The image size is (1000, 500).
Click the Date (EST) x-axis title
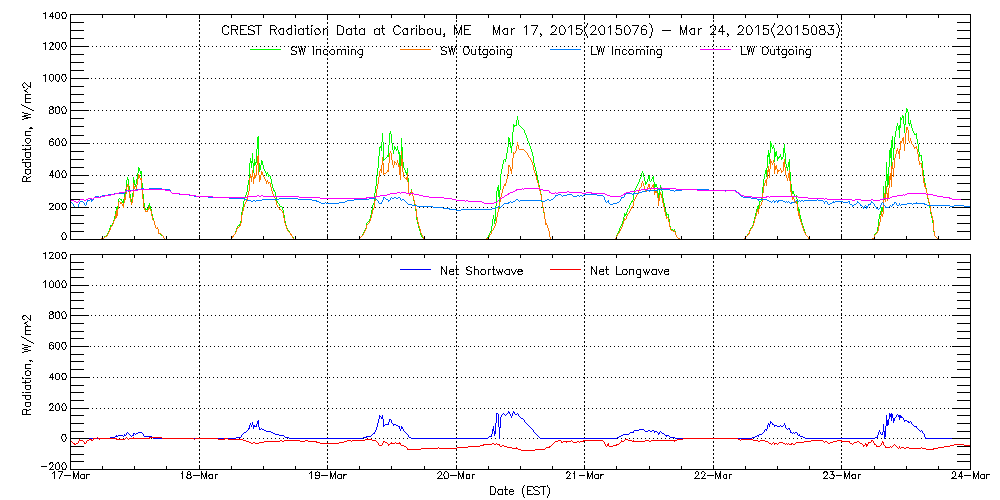pyautogui.click(x=520, y=491)
